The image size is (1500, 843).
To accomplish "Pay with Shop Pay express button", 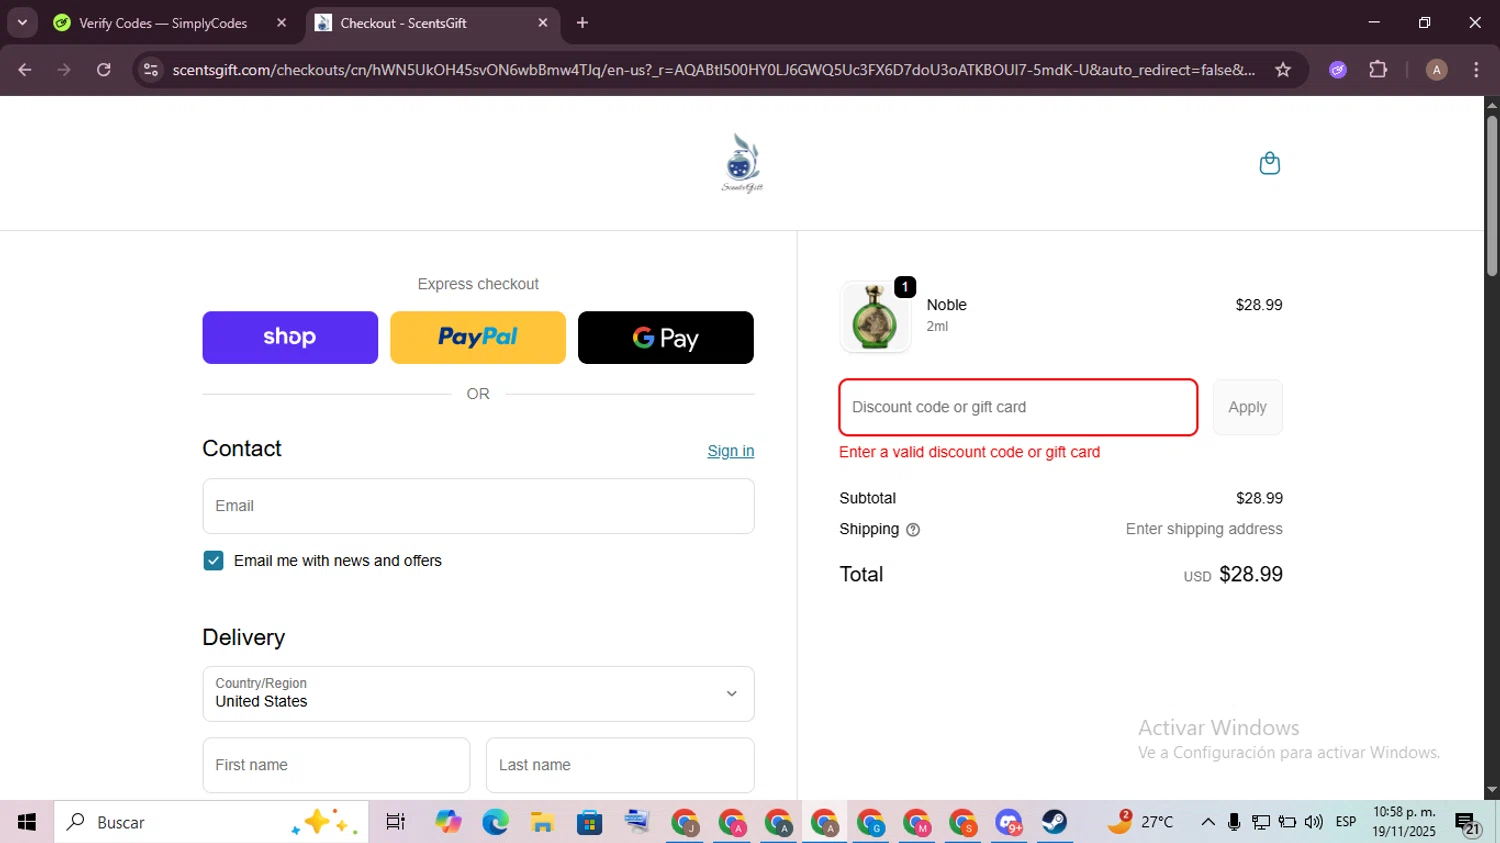I will 290,338.
